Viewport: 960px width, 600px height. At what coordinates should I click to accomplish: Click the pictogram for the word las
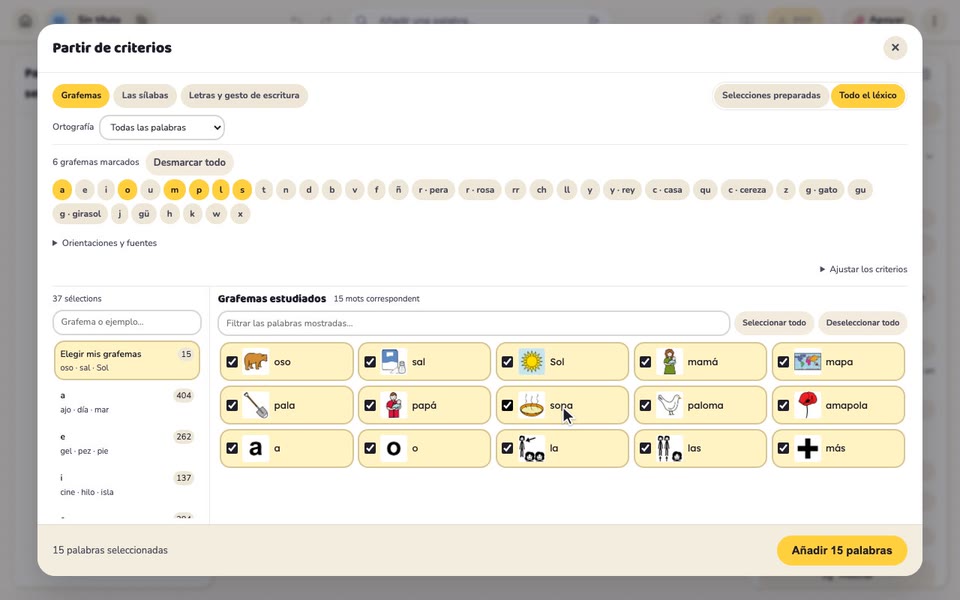click(669, 448)
